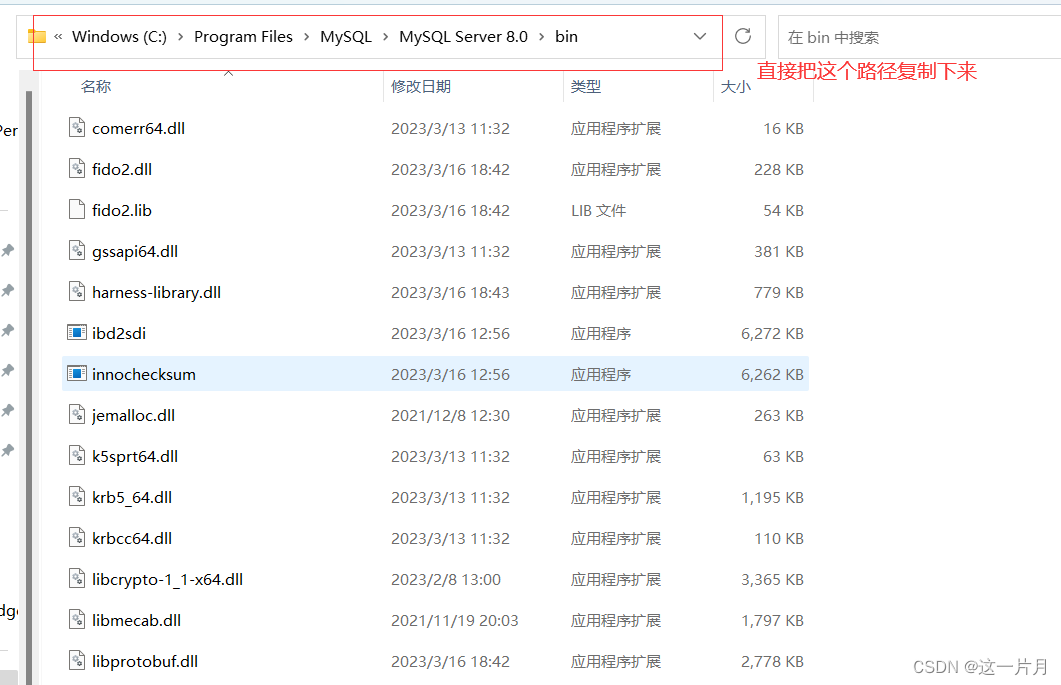Click the 2,778 KB size cell
This screenshot has width=1061, height=685.
(x=772, y=661)
